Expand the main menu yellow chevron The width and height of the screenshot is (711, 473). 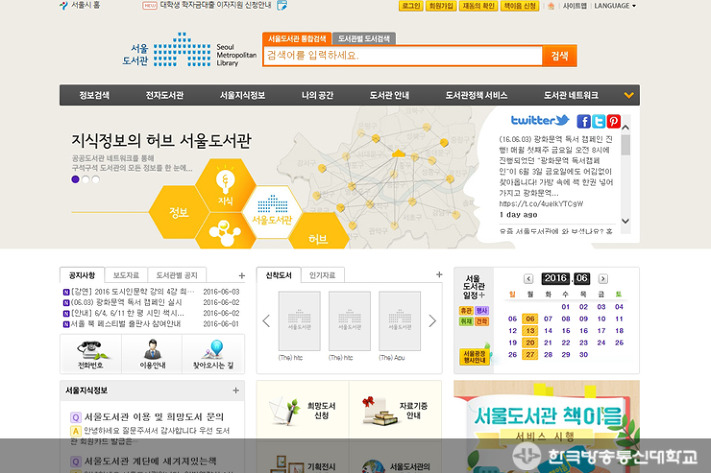(x=628, y=95)
